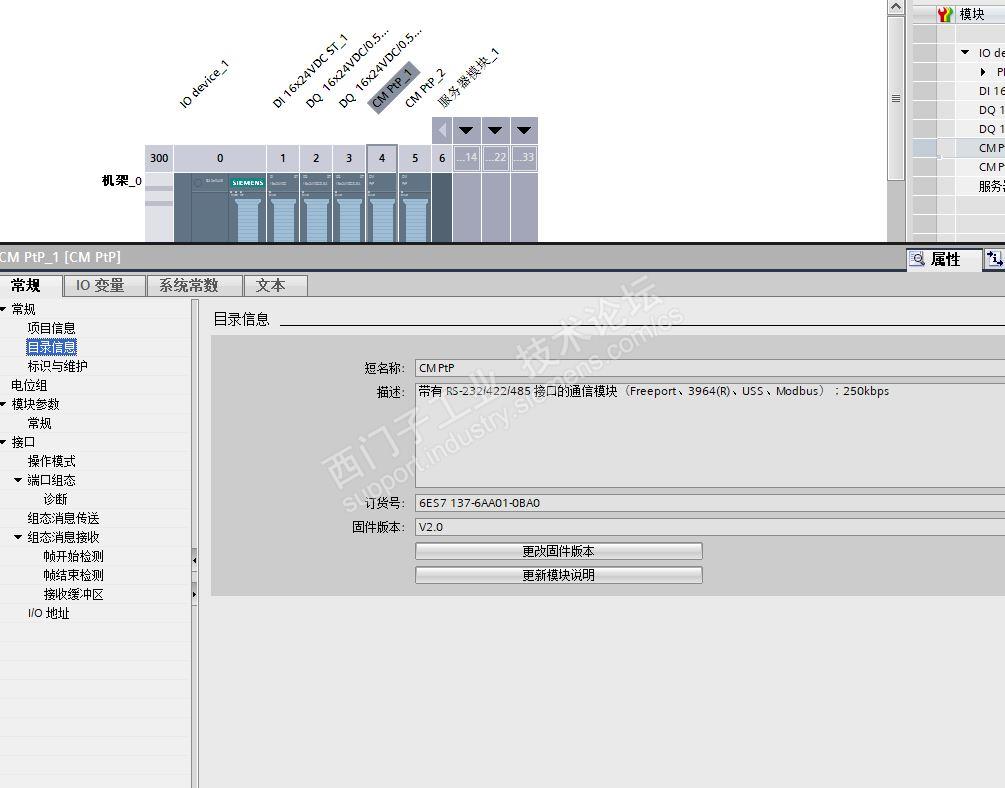Select rack slot 2 DQ module
This screenshot has height=788, width=1005.
316,207
